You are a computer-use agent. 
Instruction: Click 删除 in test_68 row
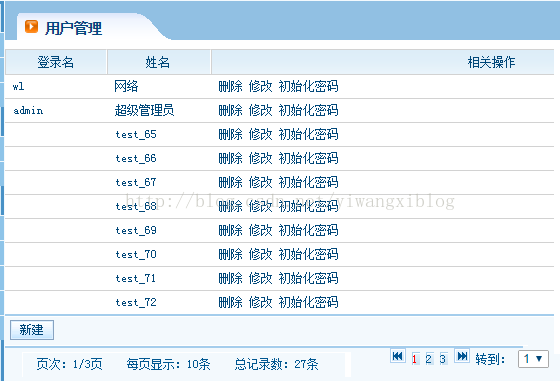tap(230, 206)
